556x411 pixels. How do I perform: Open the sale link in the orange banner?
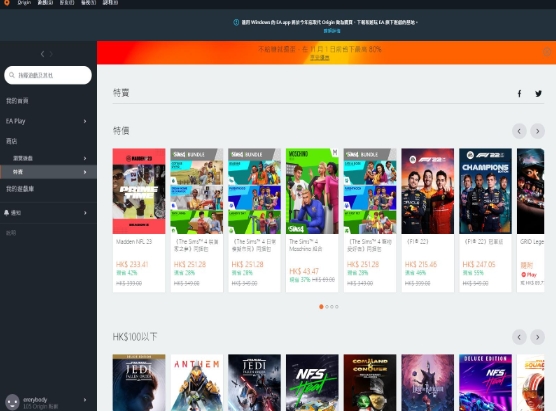click(320, 57)
